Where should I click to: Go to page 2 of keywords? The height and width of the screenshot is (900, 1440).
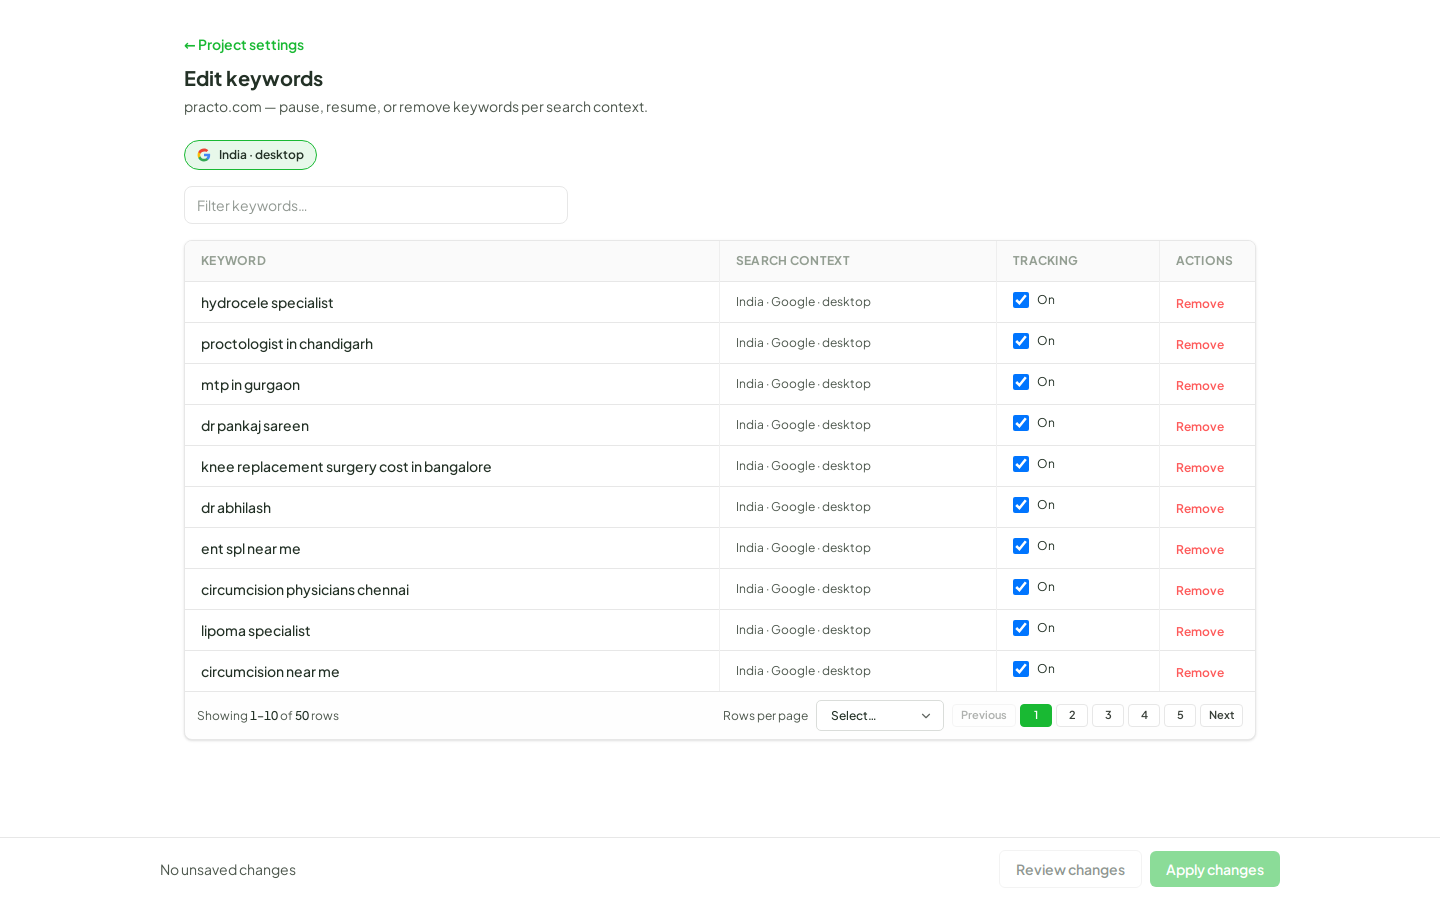(x=1072, y=716)
